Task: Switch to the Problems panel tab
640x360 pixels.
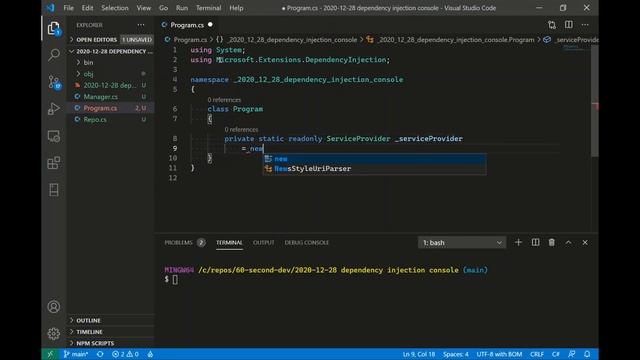Action: 178,242
